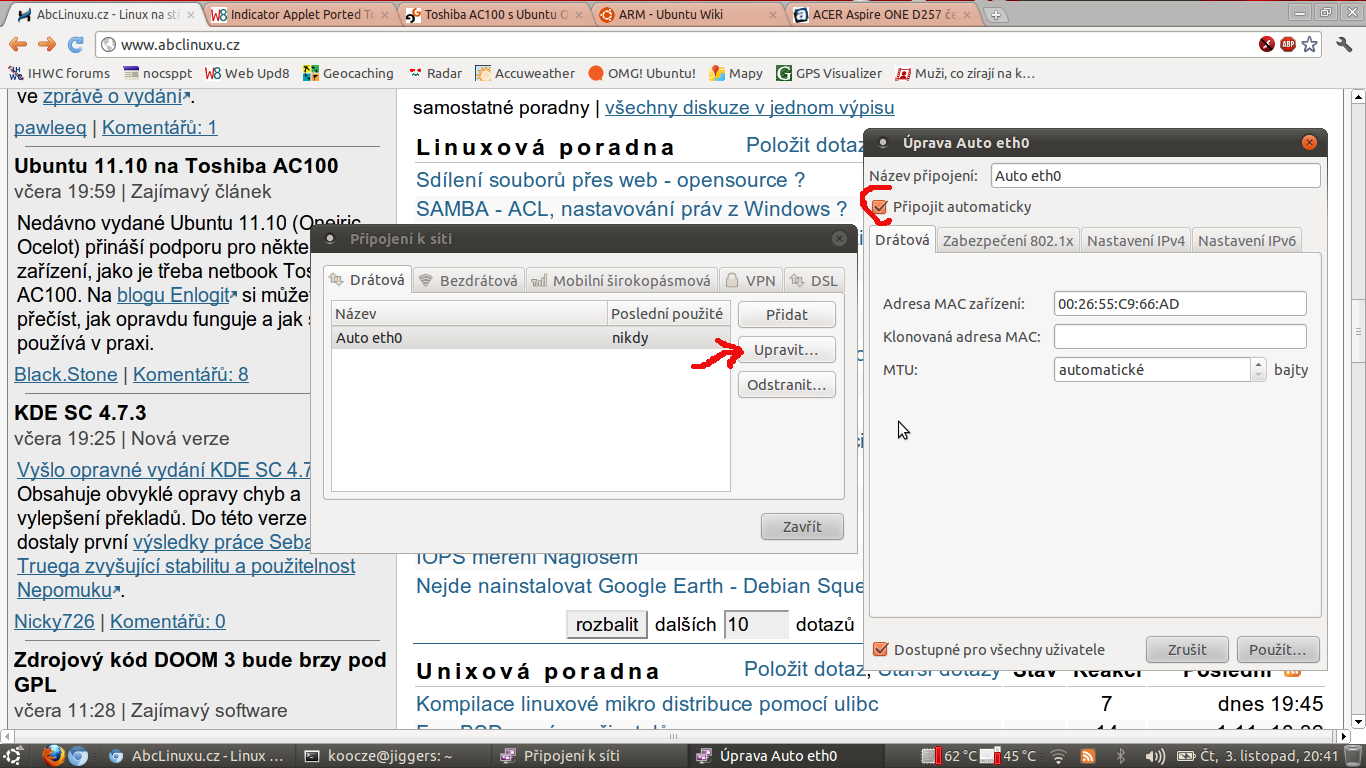The height and width of the screenshot is (768, 1366).
Task: Switch to the Nastavení IPv4 tab
Action: click(x=1136, y=240)
